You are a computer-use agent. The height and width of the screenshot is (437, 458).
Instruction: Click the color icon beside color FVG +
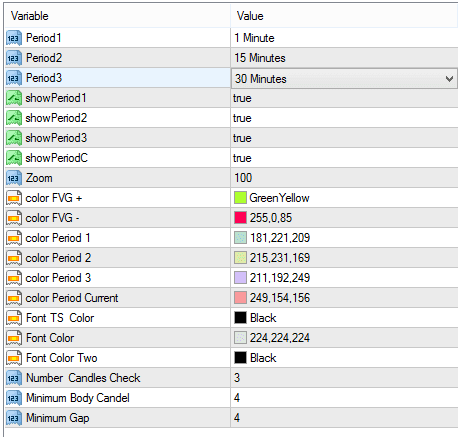(x=14, y=198)
